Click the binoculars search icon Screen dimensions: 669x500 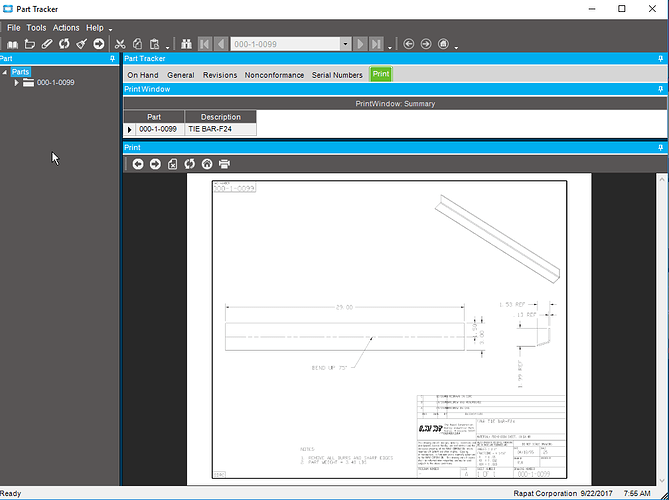(x=186, y=44)
